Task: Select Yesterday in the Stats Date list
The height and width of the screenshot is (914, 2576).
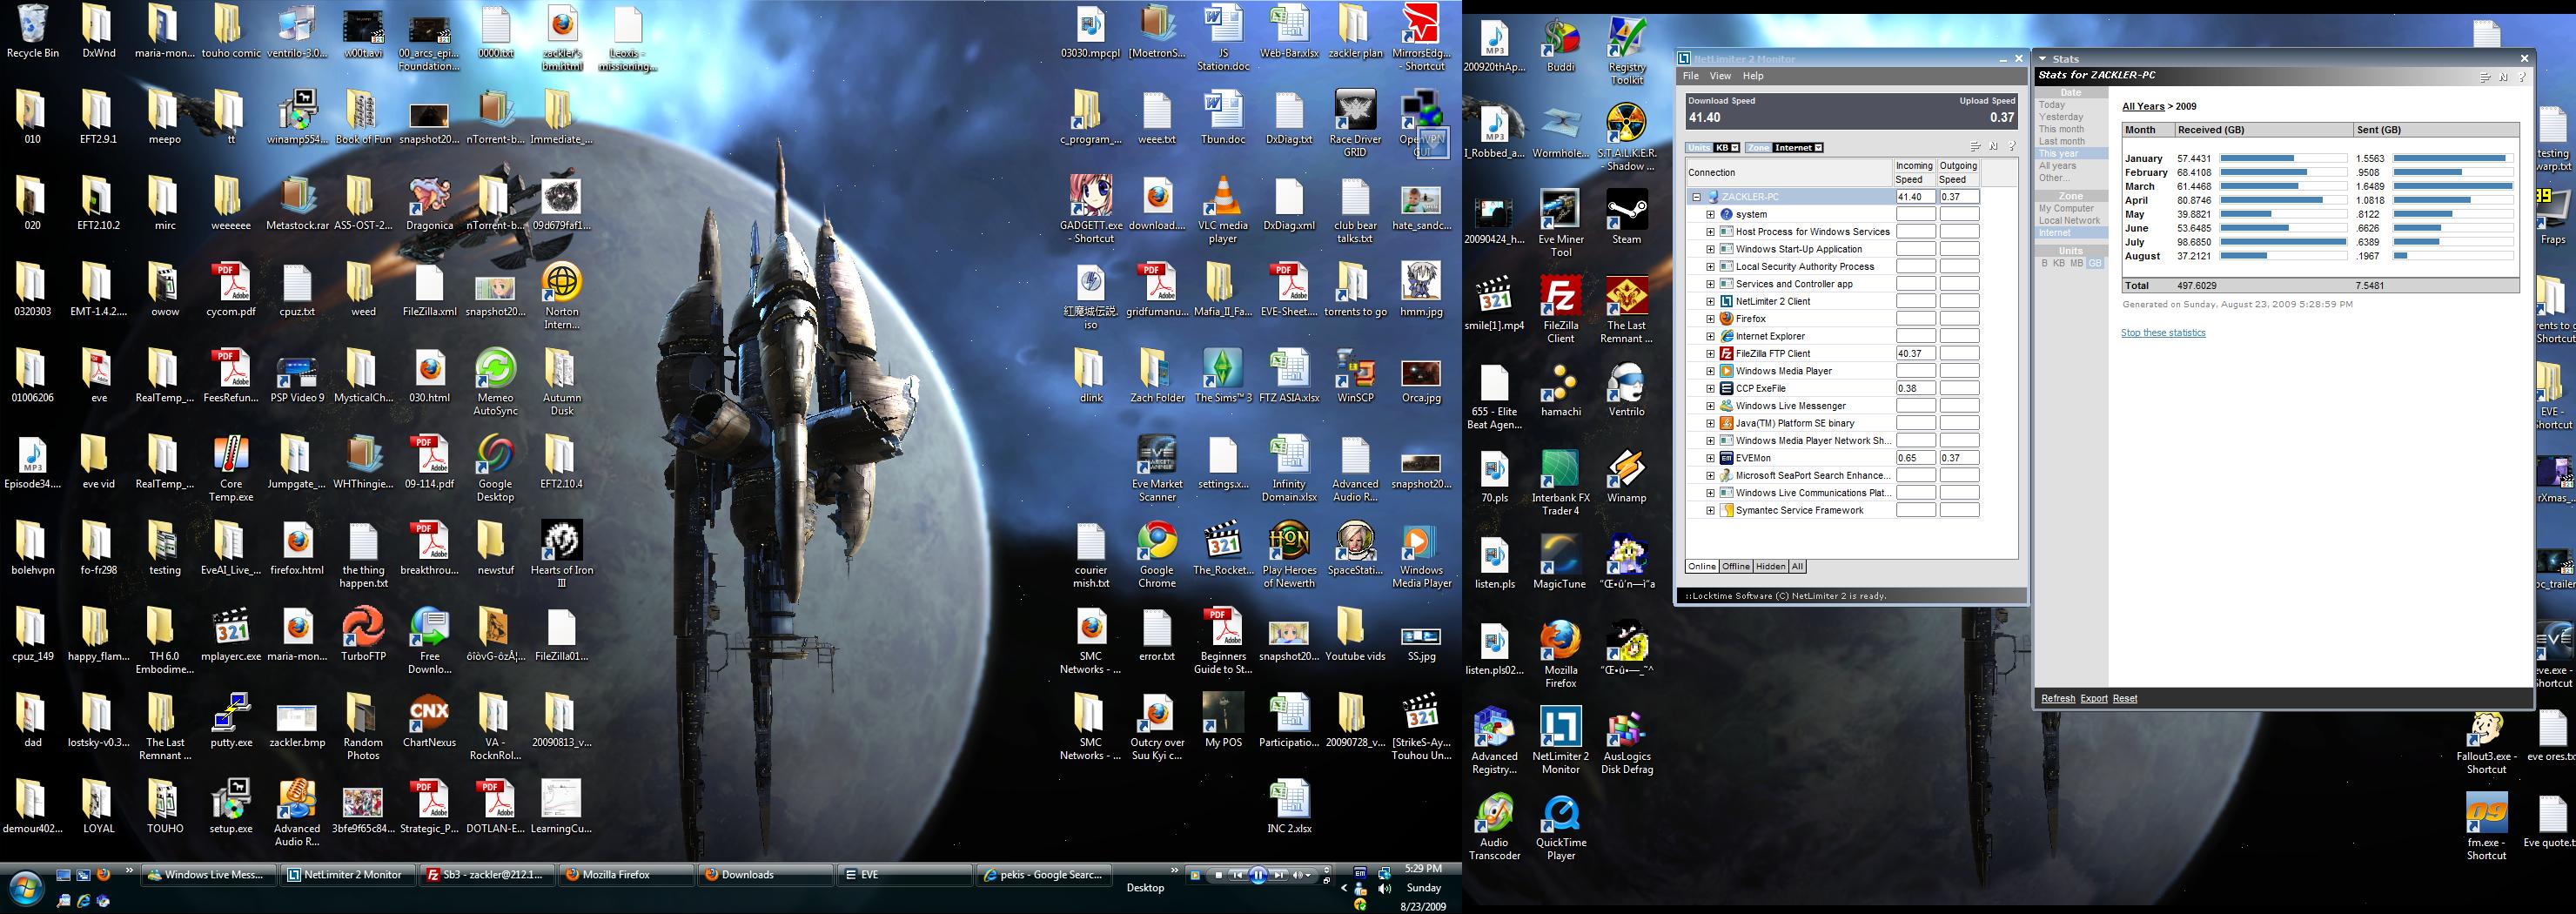Action: [x=2061, y=117]
